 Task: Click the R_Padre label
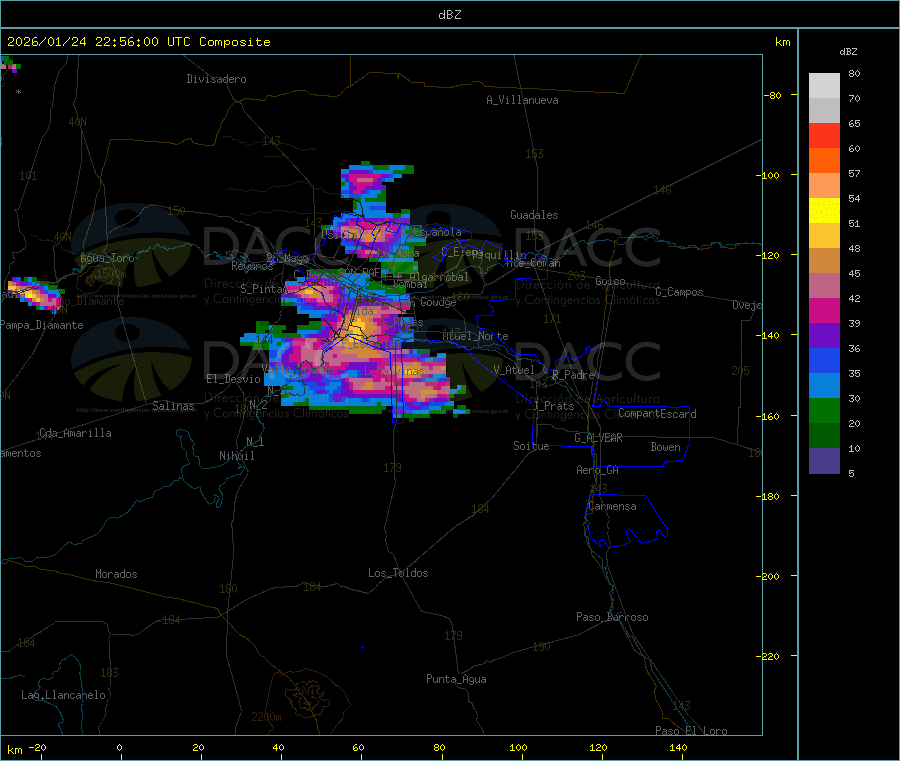pos(573,375)
